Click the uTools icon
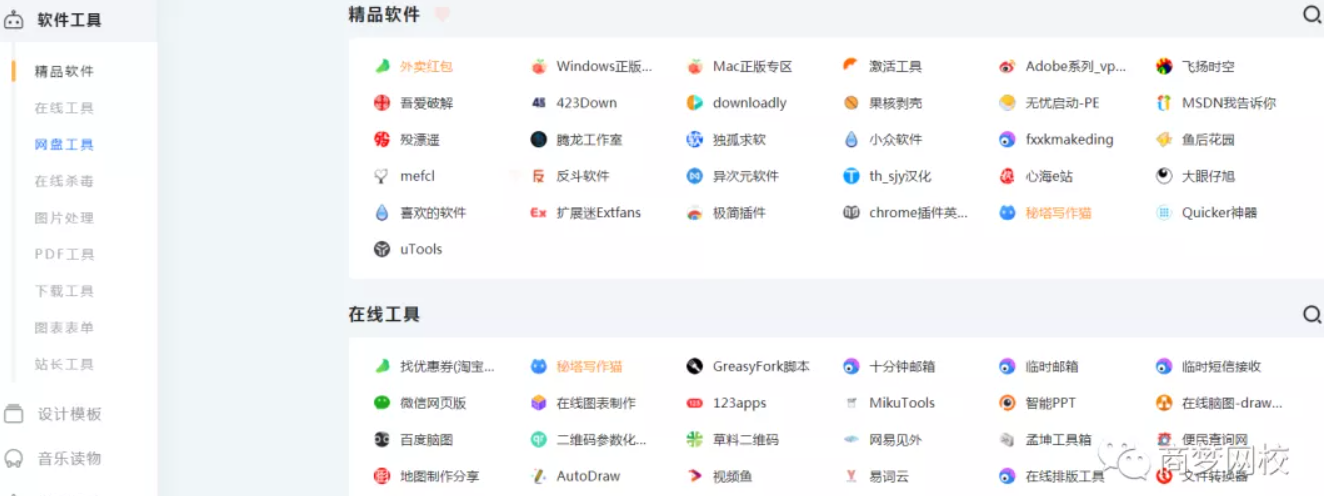 coord(382,249)
